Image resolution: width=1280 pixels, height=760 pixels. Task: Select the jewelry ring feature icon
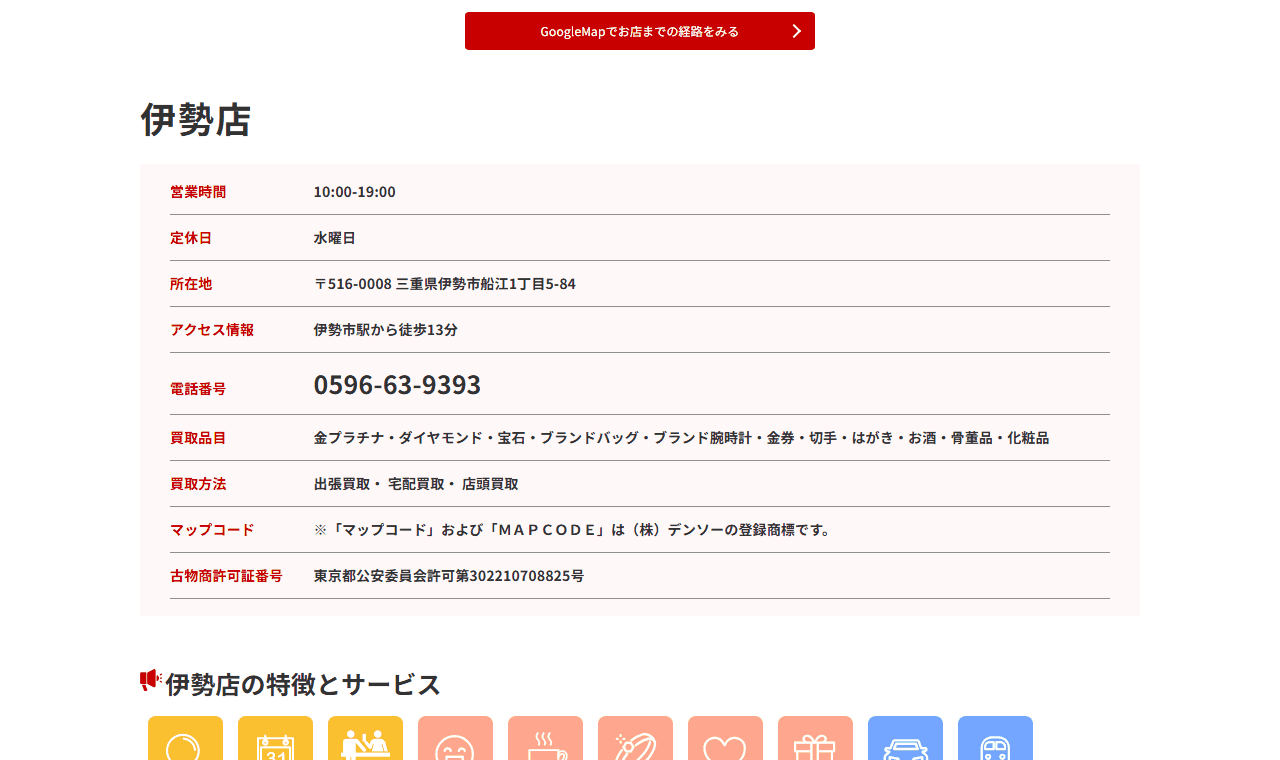[x=635, y=738]
